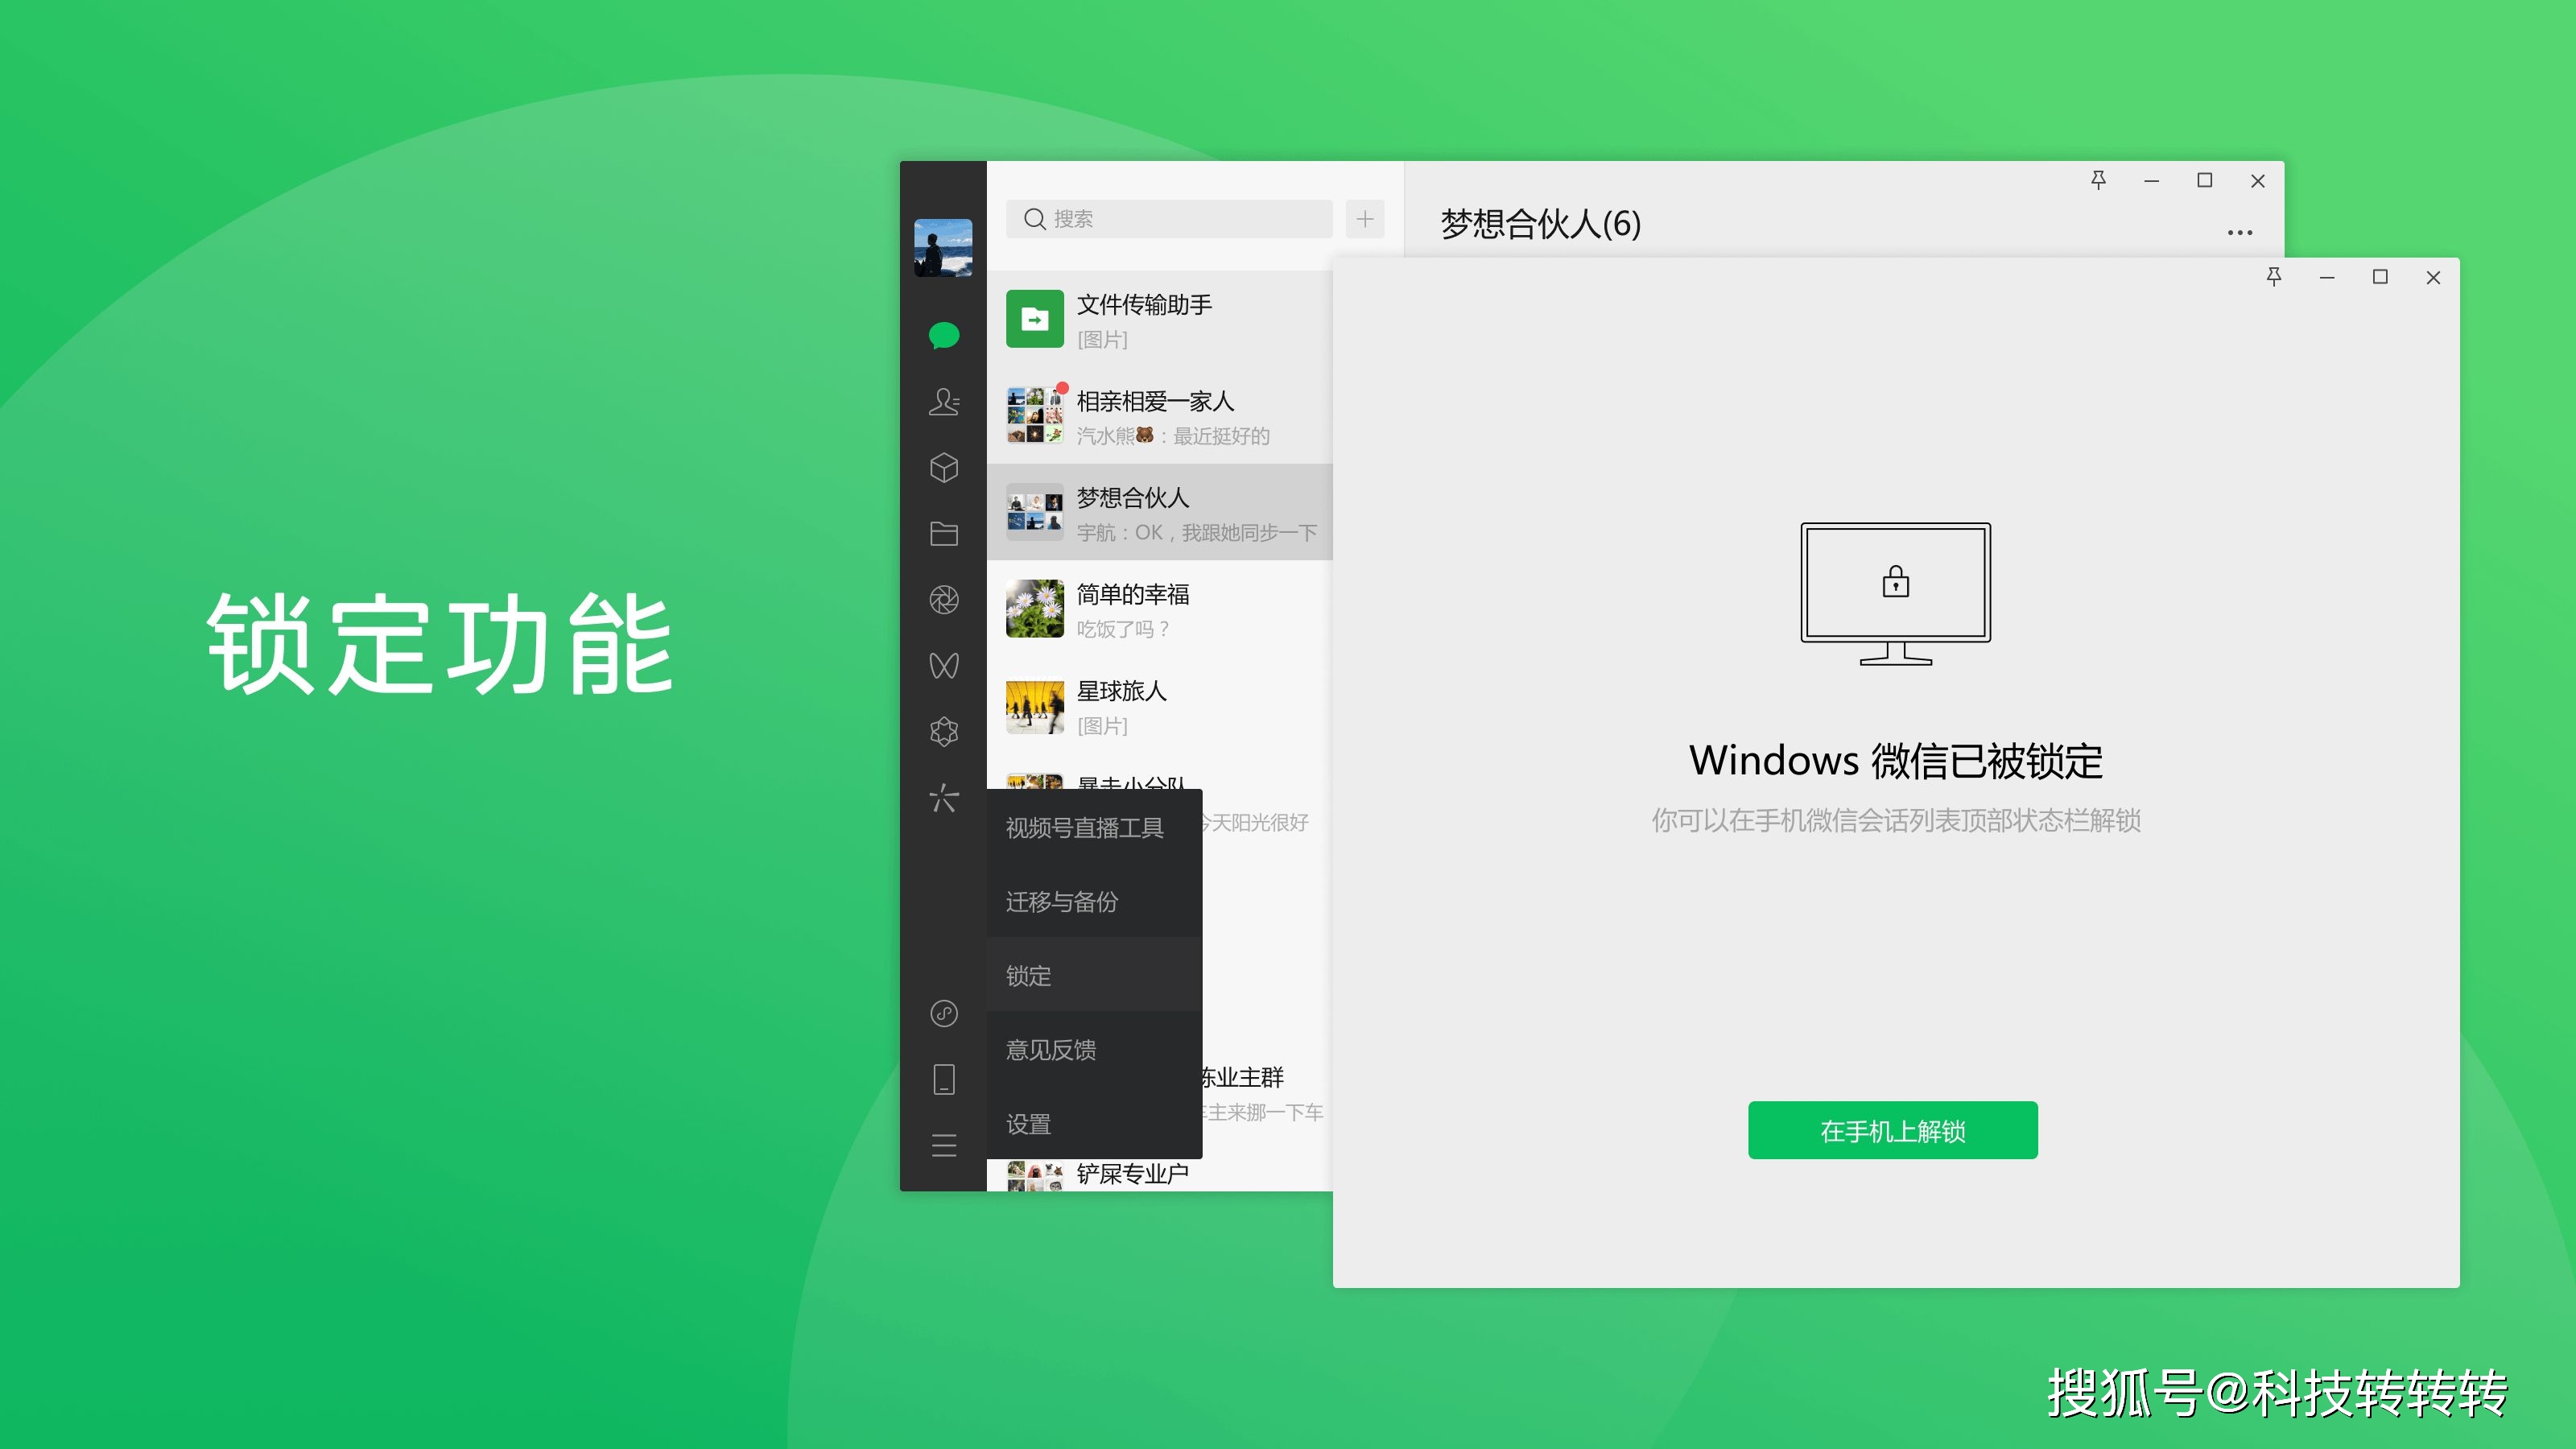The image size is (2576, 1449).
Task: Open the hamburger more menu icon
Action: coord(943,1145)
